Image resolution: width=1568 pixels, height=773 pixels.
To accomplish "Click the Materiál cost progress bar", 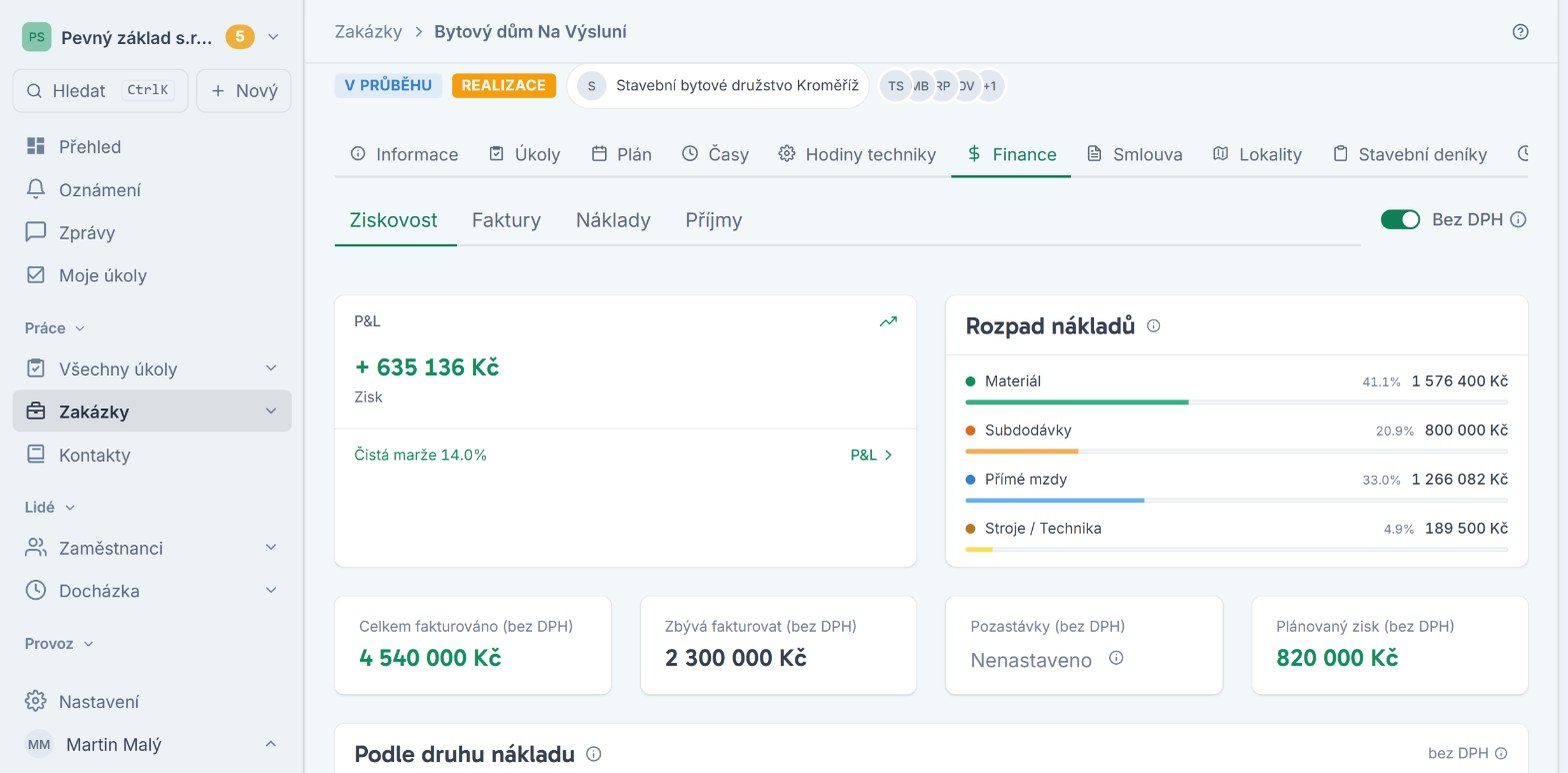I will (x=1237, y=402).
